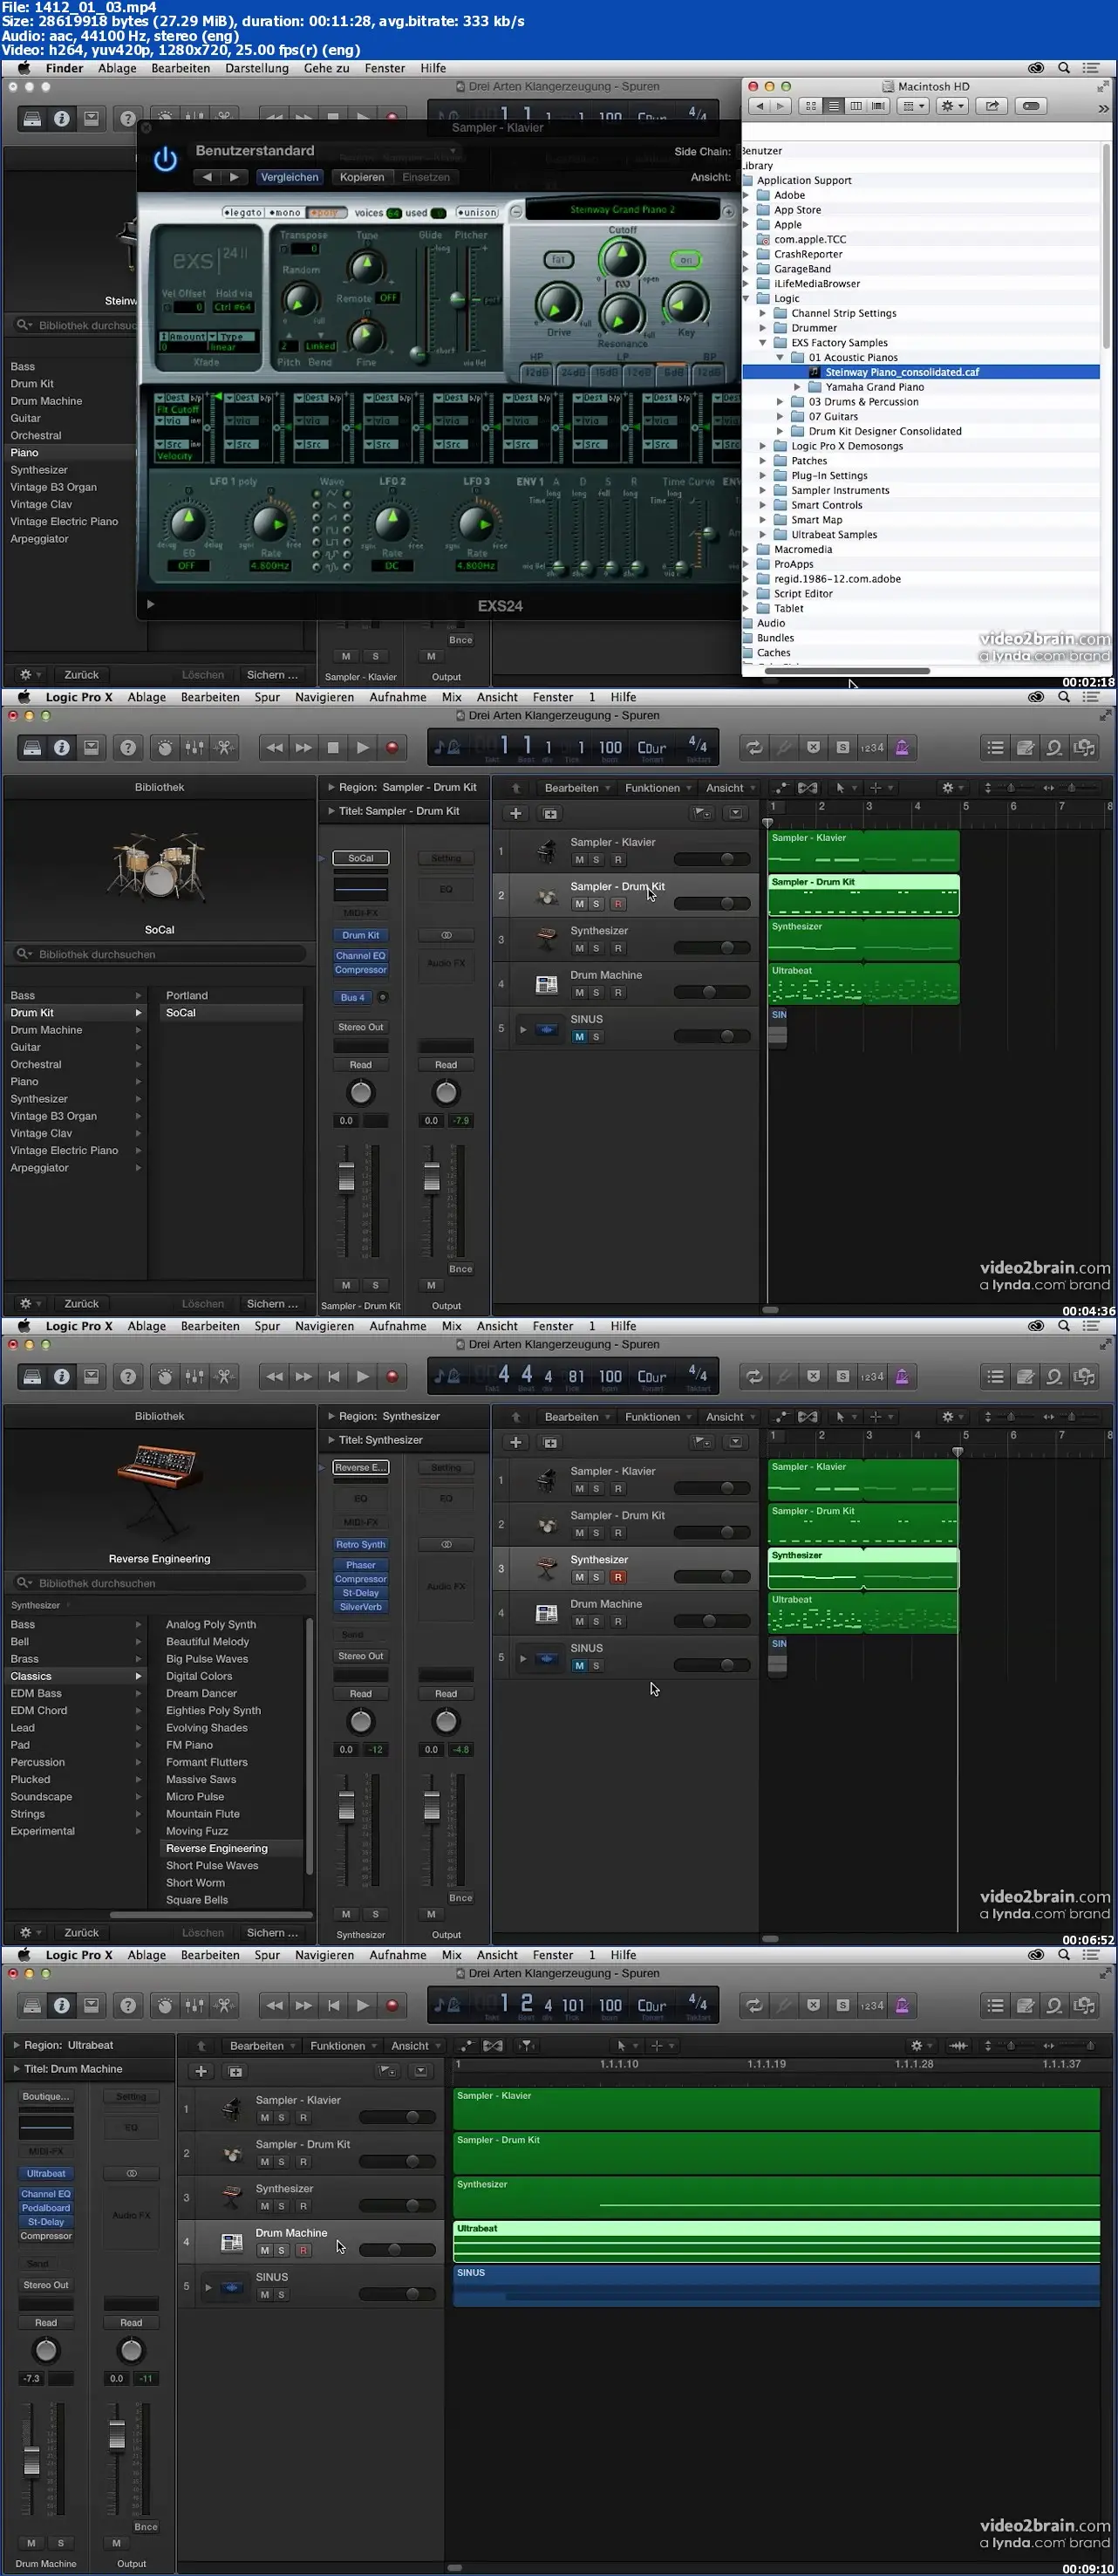The image size is (1118, 2576).
Task: Collapse the 01 Acoustic Pianos folder in Finder
Action: coord(780,357)
